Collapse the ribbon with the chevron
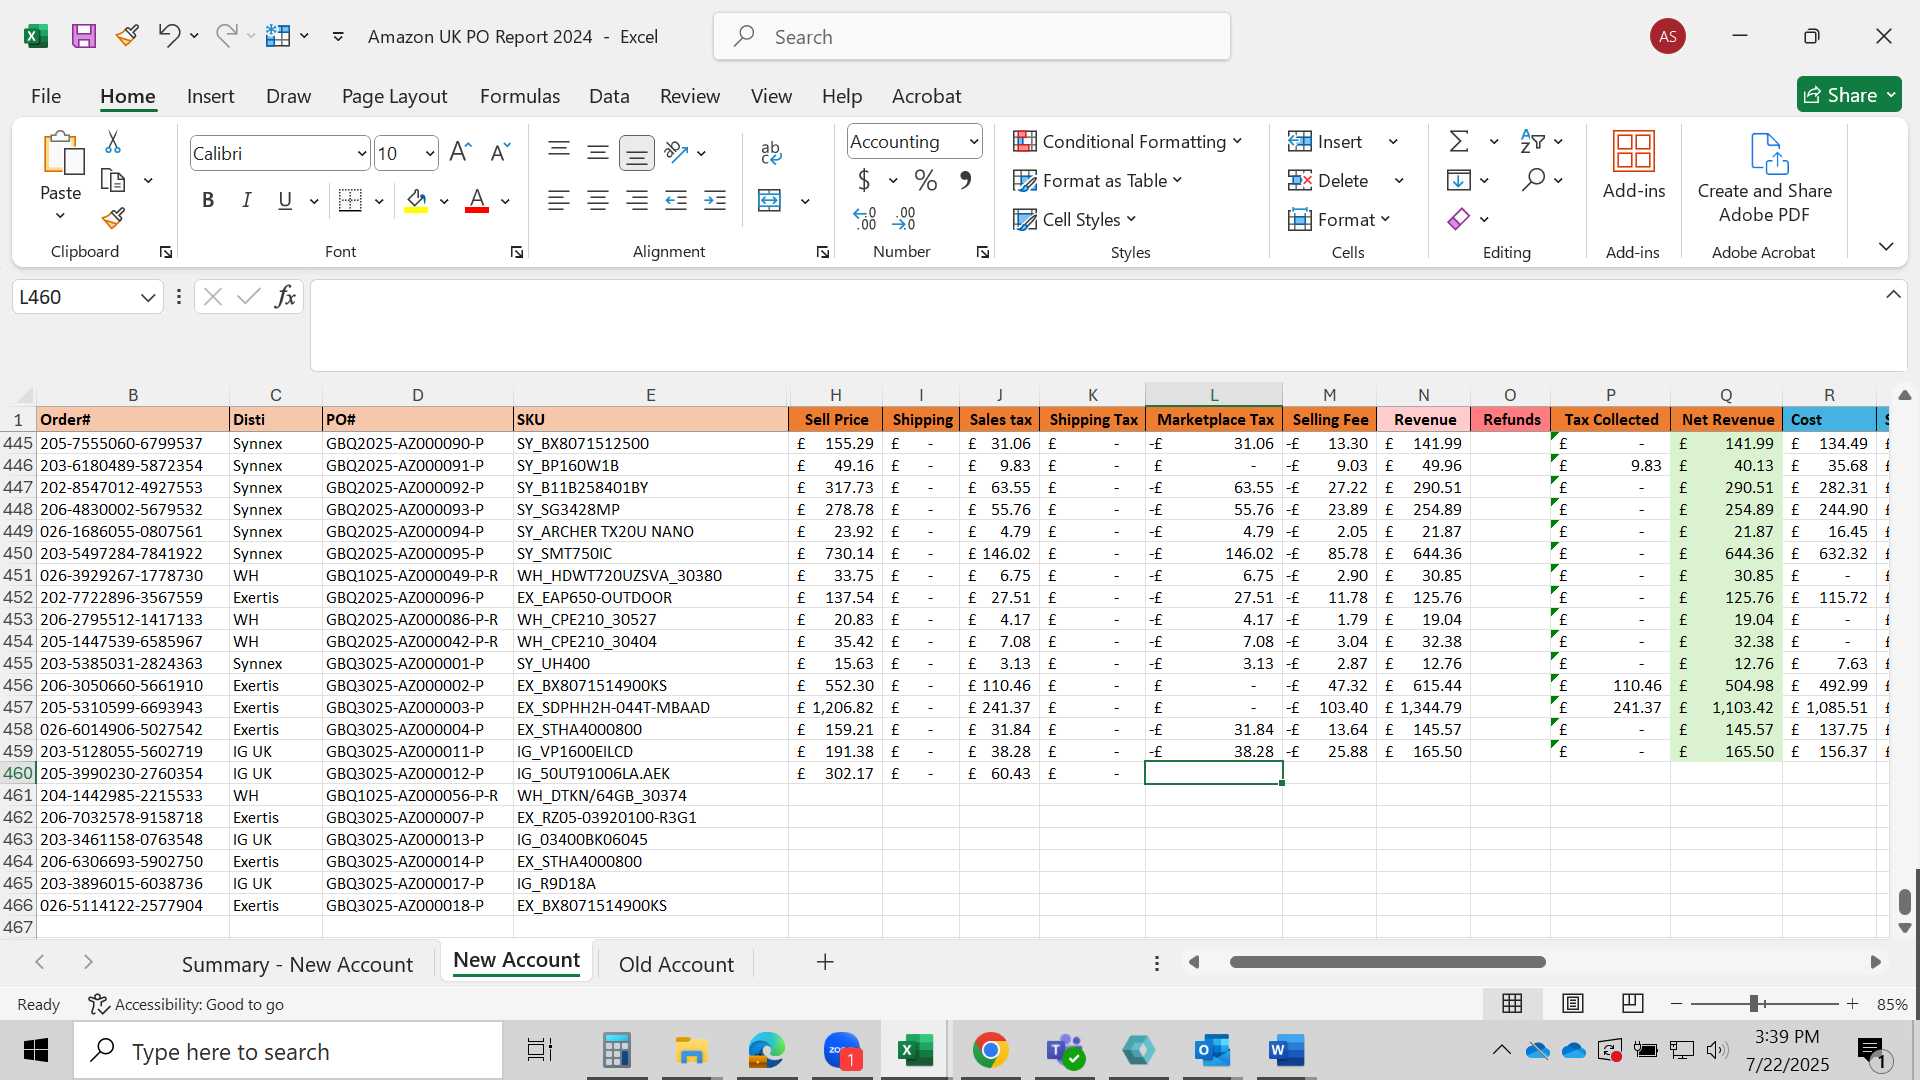The image size is (1920, 1080). pyautogui.click(x=1886, y=246)
